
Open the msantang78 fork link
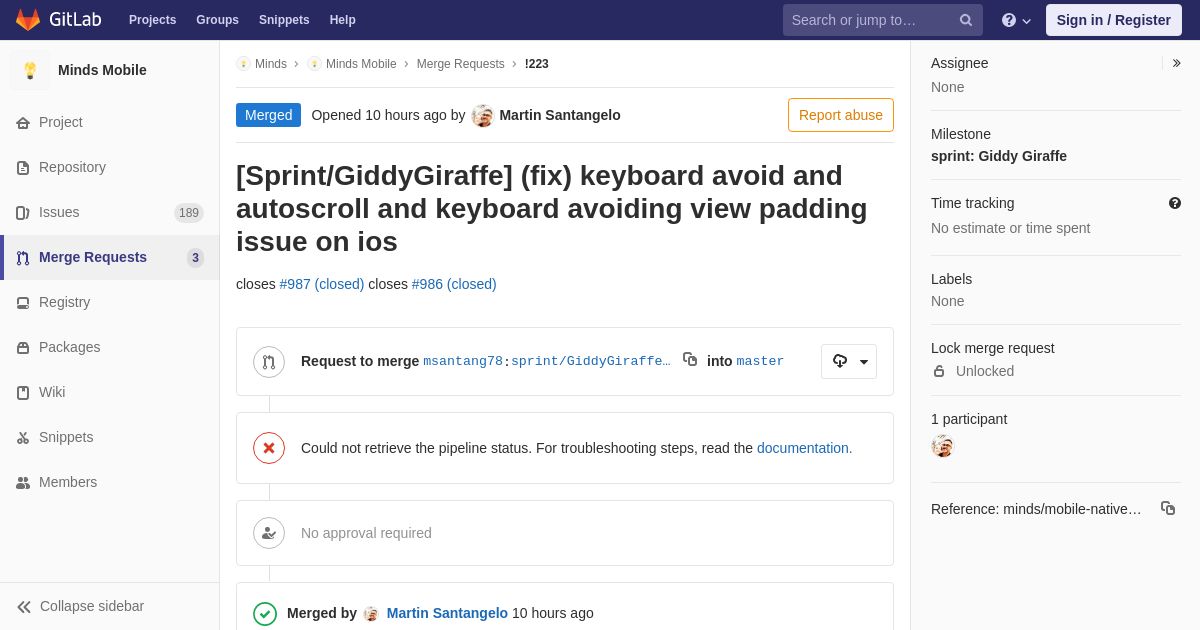tap(463, 361)
